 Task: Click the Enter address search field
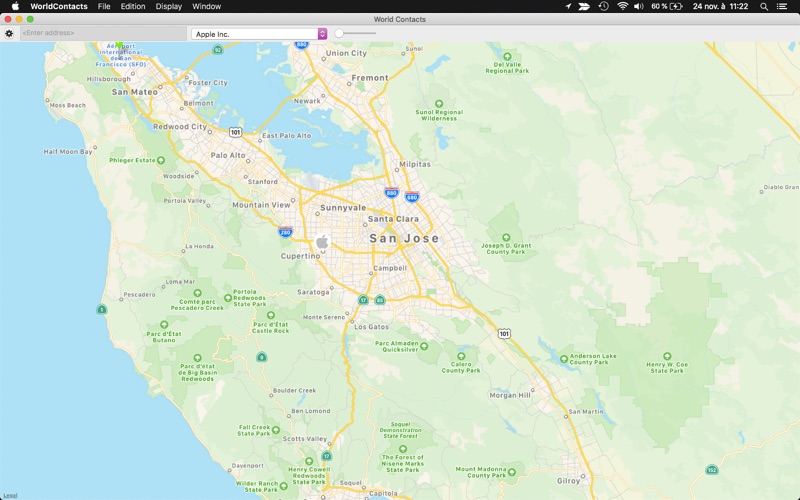tap(104, 33)
